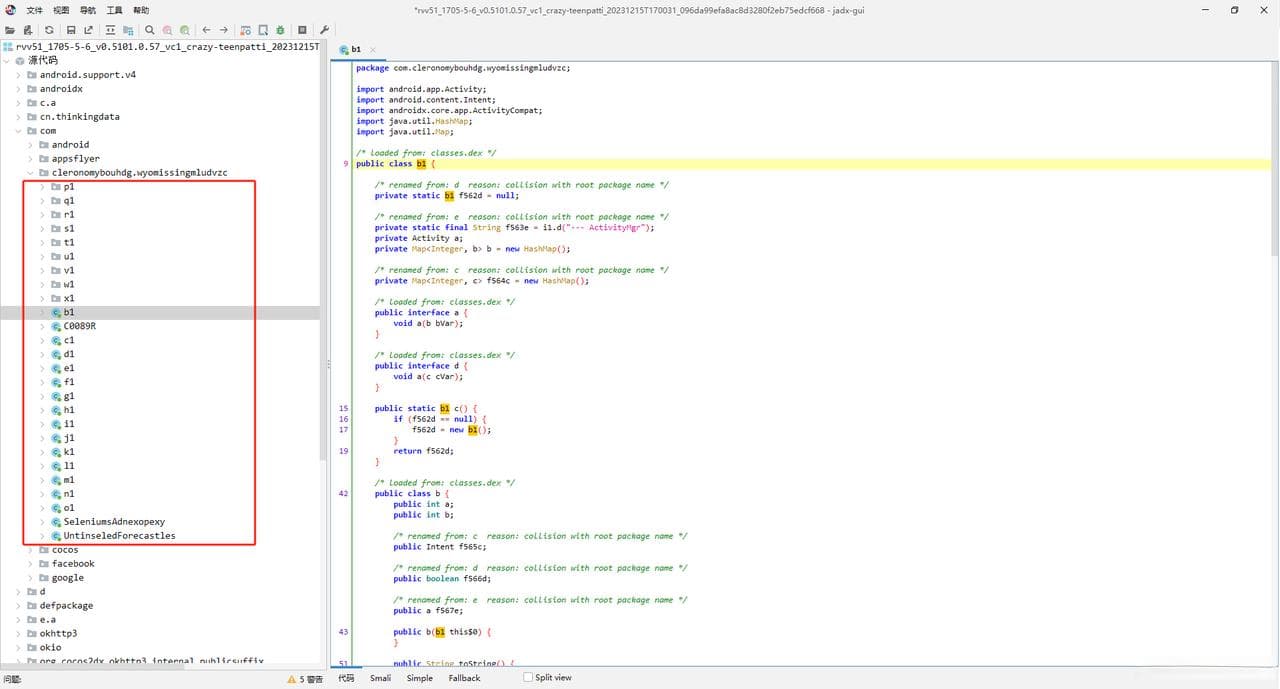
Task: Close the b1 editor tab
Action: [374, 49]
